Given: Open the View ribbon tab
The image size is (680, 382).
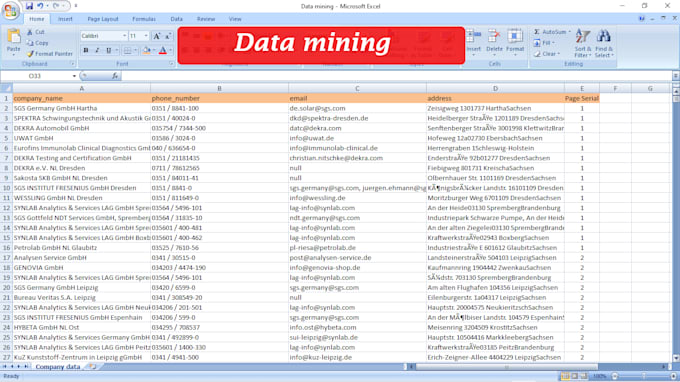Looking at the screenshot, I should 235,19.
